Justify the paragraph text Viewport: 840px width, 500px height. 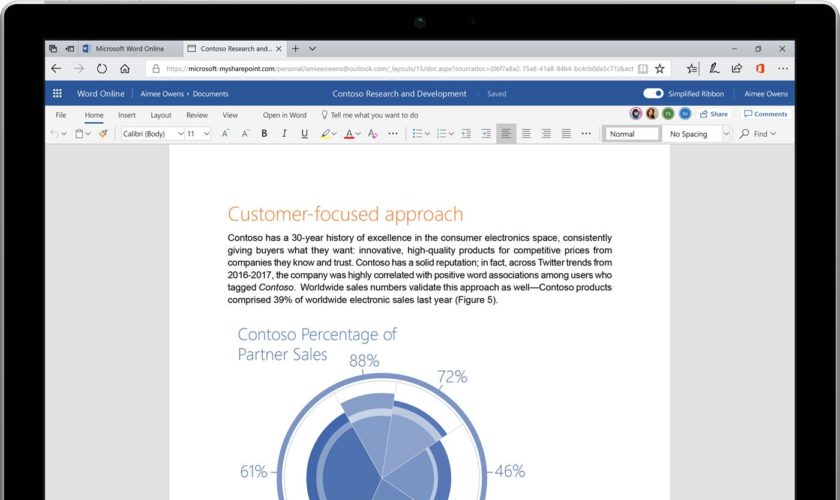pyautogui.click(x=566, y=134)
